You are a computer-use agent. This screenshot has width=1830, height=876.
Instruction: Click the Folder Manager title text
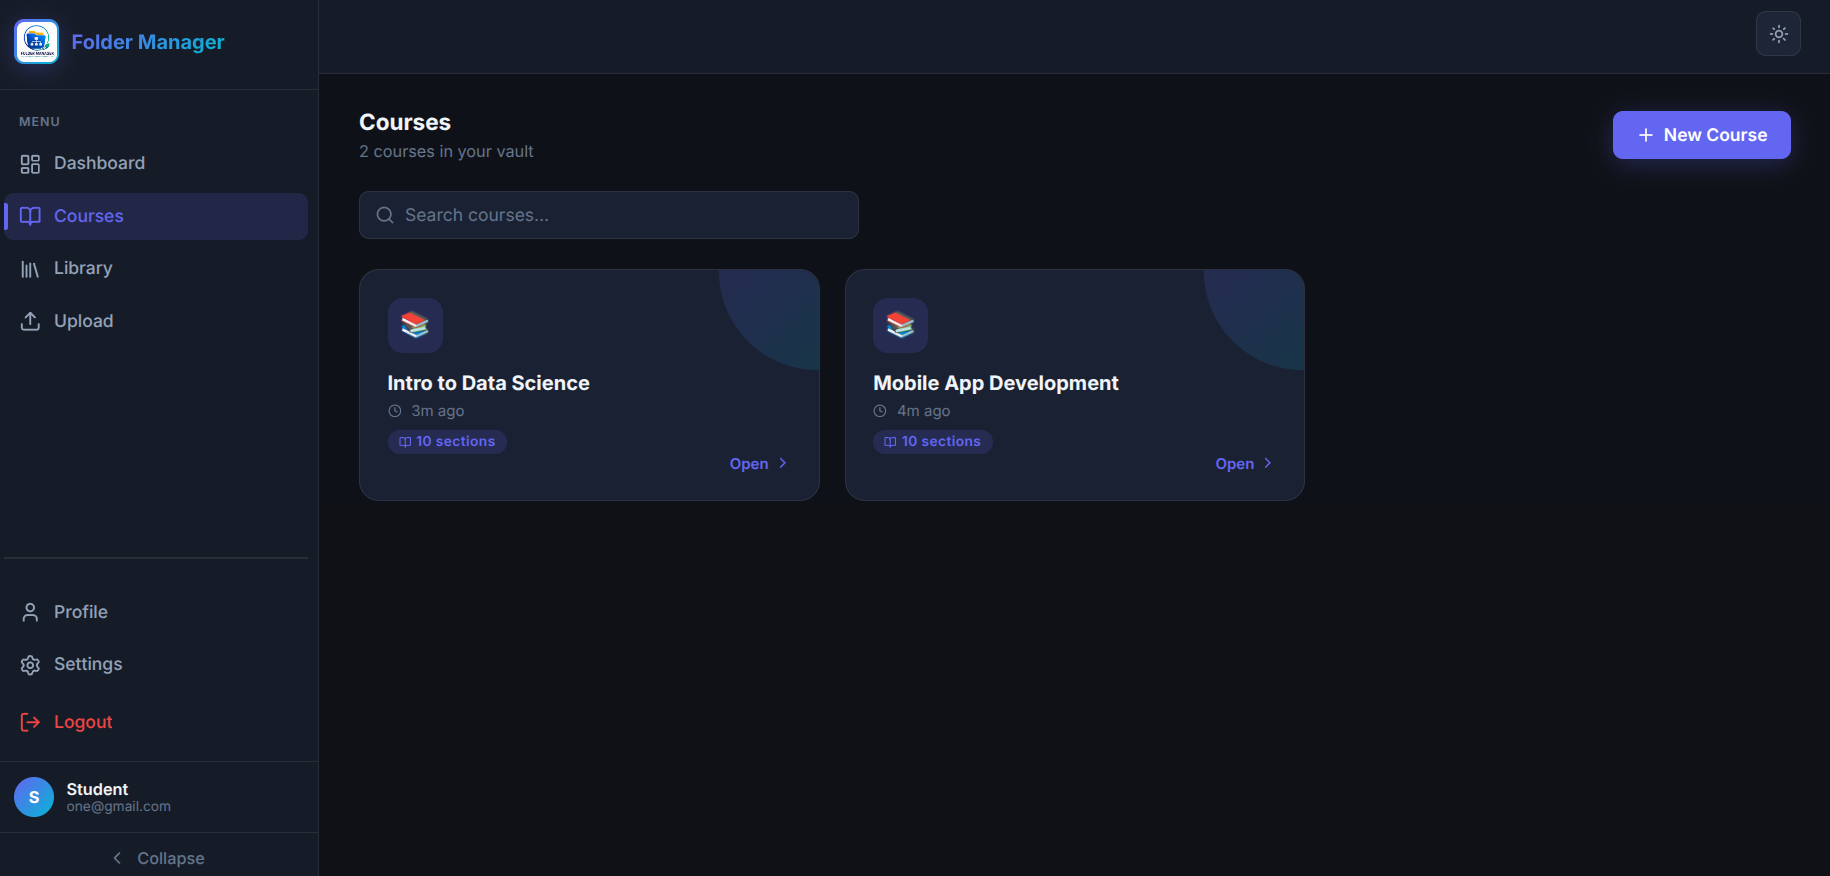tap(148, 42)
